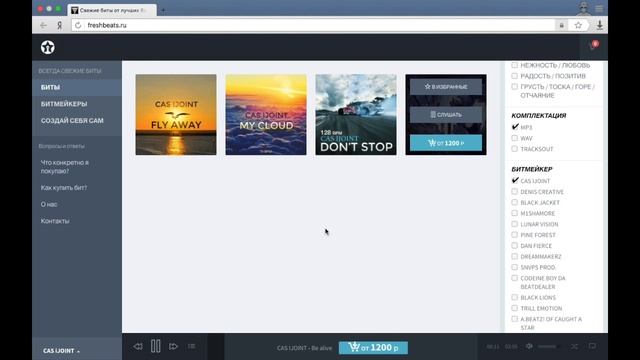This screenshot has width=640, height=360.
Task: Uncheck the MP3 format checkbox
Action: click(515, 127)
